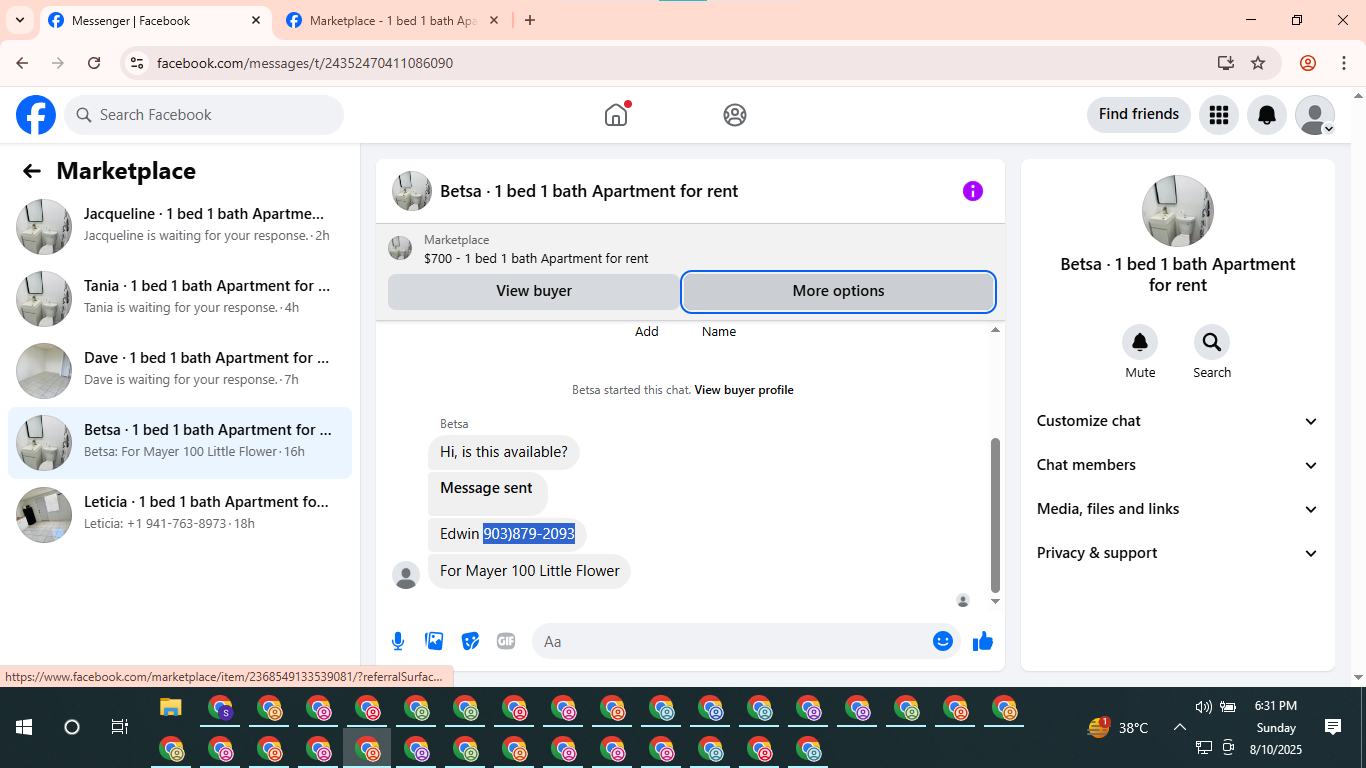The width and height of the screenshot is (1366, 768).
Task: Open File Explorer from the taskbar
Action: 171,707
